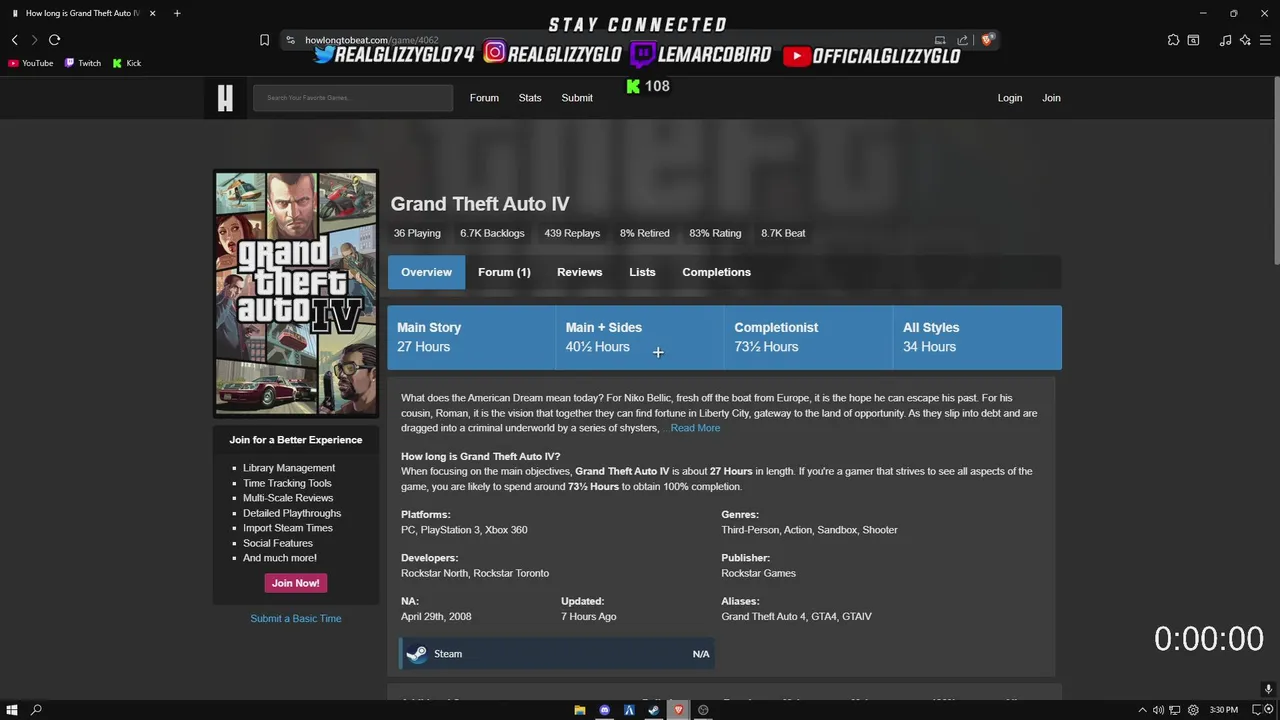Click the April 29th, 2008 release date

pos(436,617)
